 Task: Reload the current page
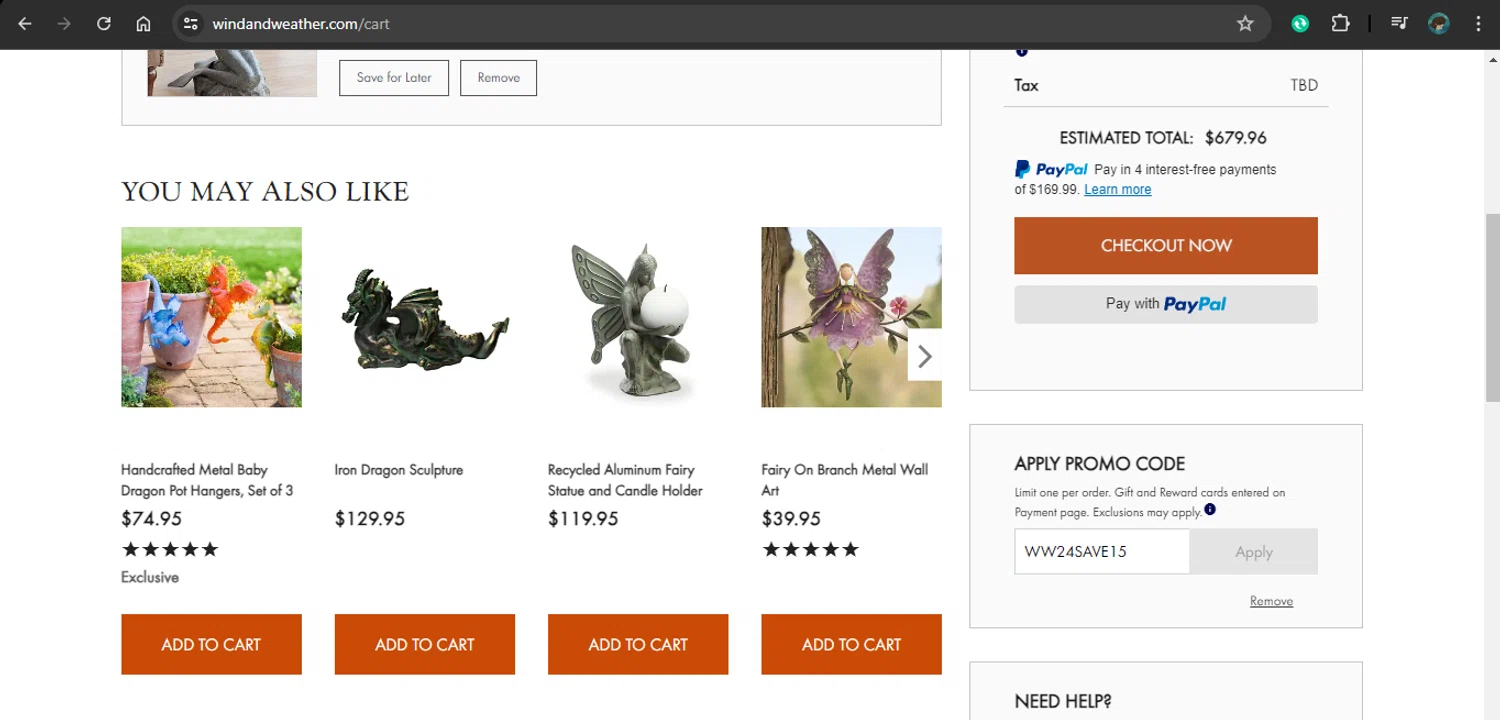(x=104, y=24)
